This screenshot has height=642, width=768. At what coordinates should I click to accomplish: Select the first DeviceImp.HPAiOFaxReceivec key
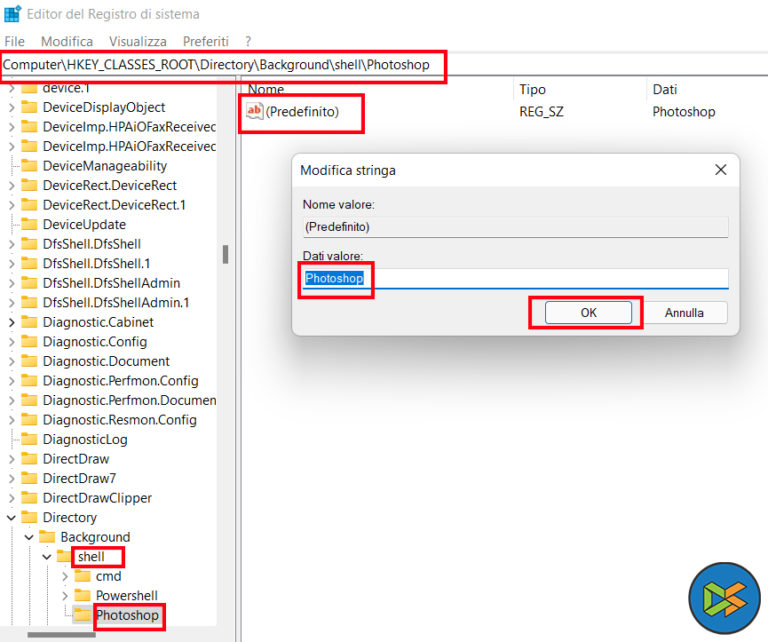129,127
